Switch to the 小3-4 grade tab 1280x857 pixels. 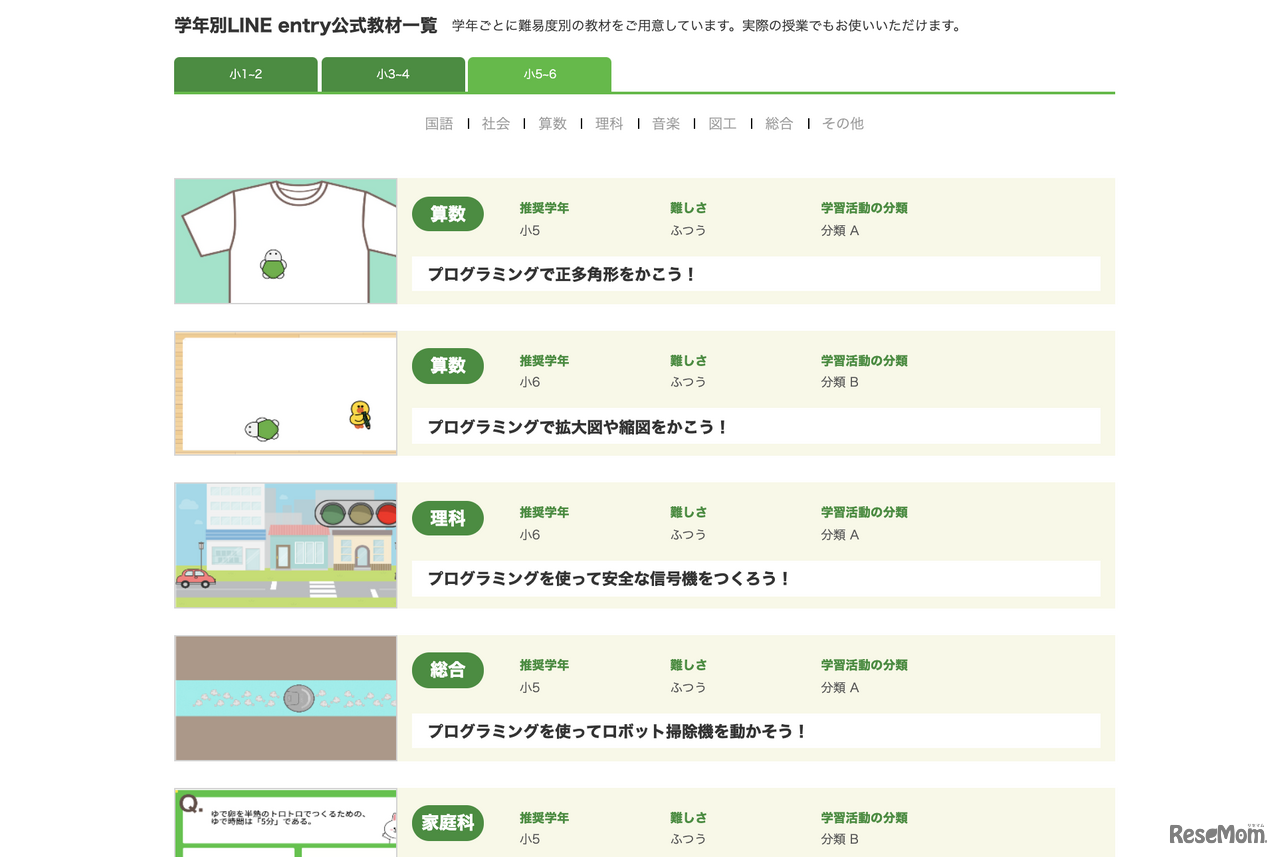point(393,74)
